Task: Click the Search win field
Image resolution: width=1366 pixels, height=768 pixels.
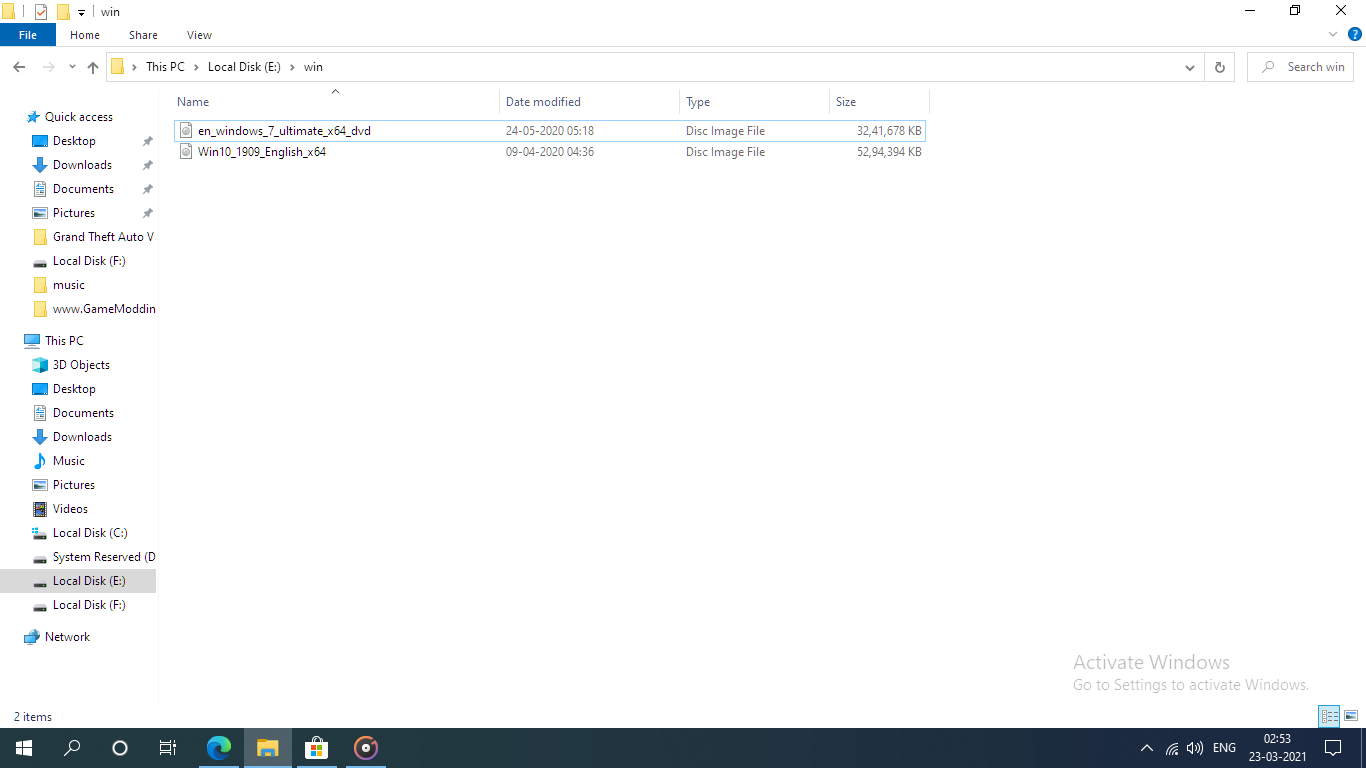Action: click(1300, 67)
